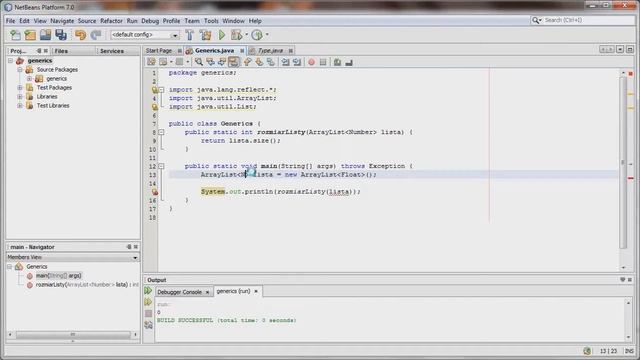Expand the Test Packages node
Screen dimensions: 640x360
pos(20,88)
